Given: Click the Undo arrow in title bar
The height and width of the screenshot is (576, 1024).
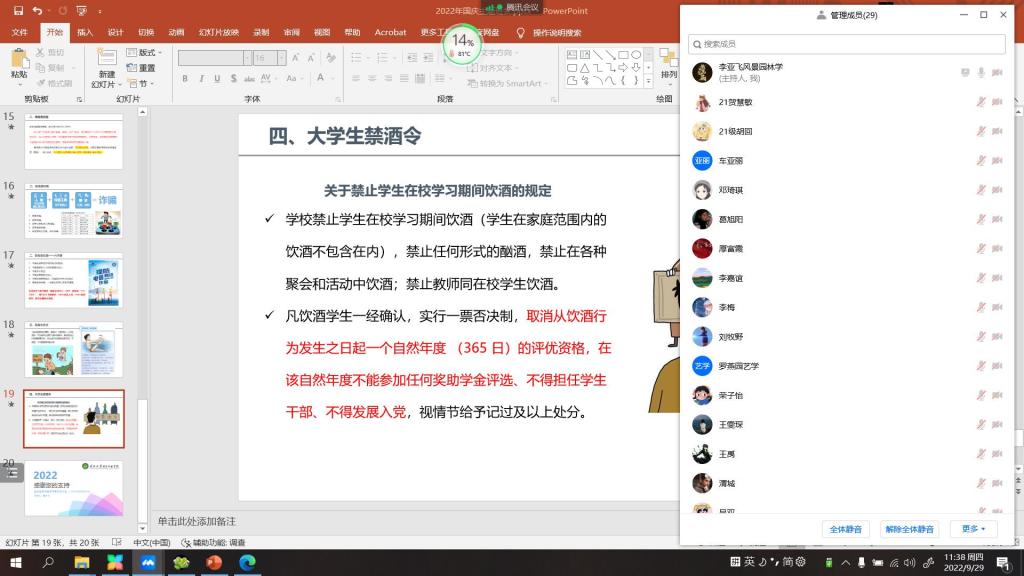Looking at the screenshot, I should (x=37, y=11).
